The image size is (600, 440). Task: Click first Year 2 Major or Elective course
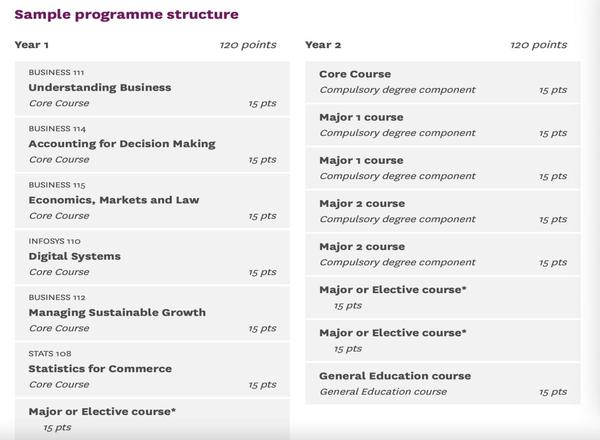pyautogui.click(x=443, y=298)
